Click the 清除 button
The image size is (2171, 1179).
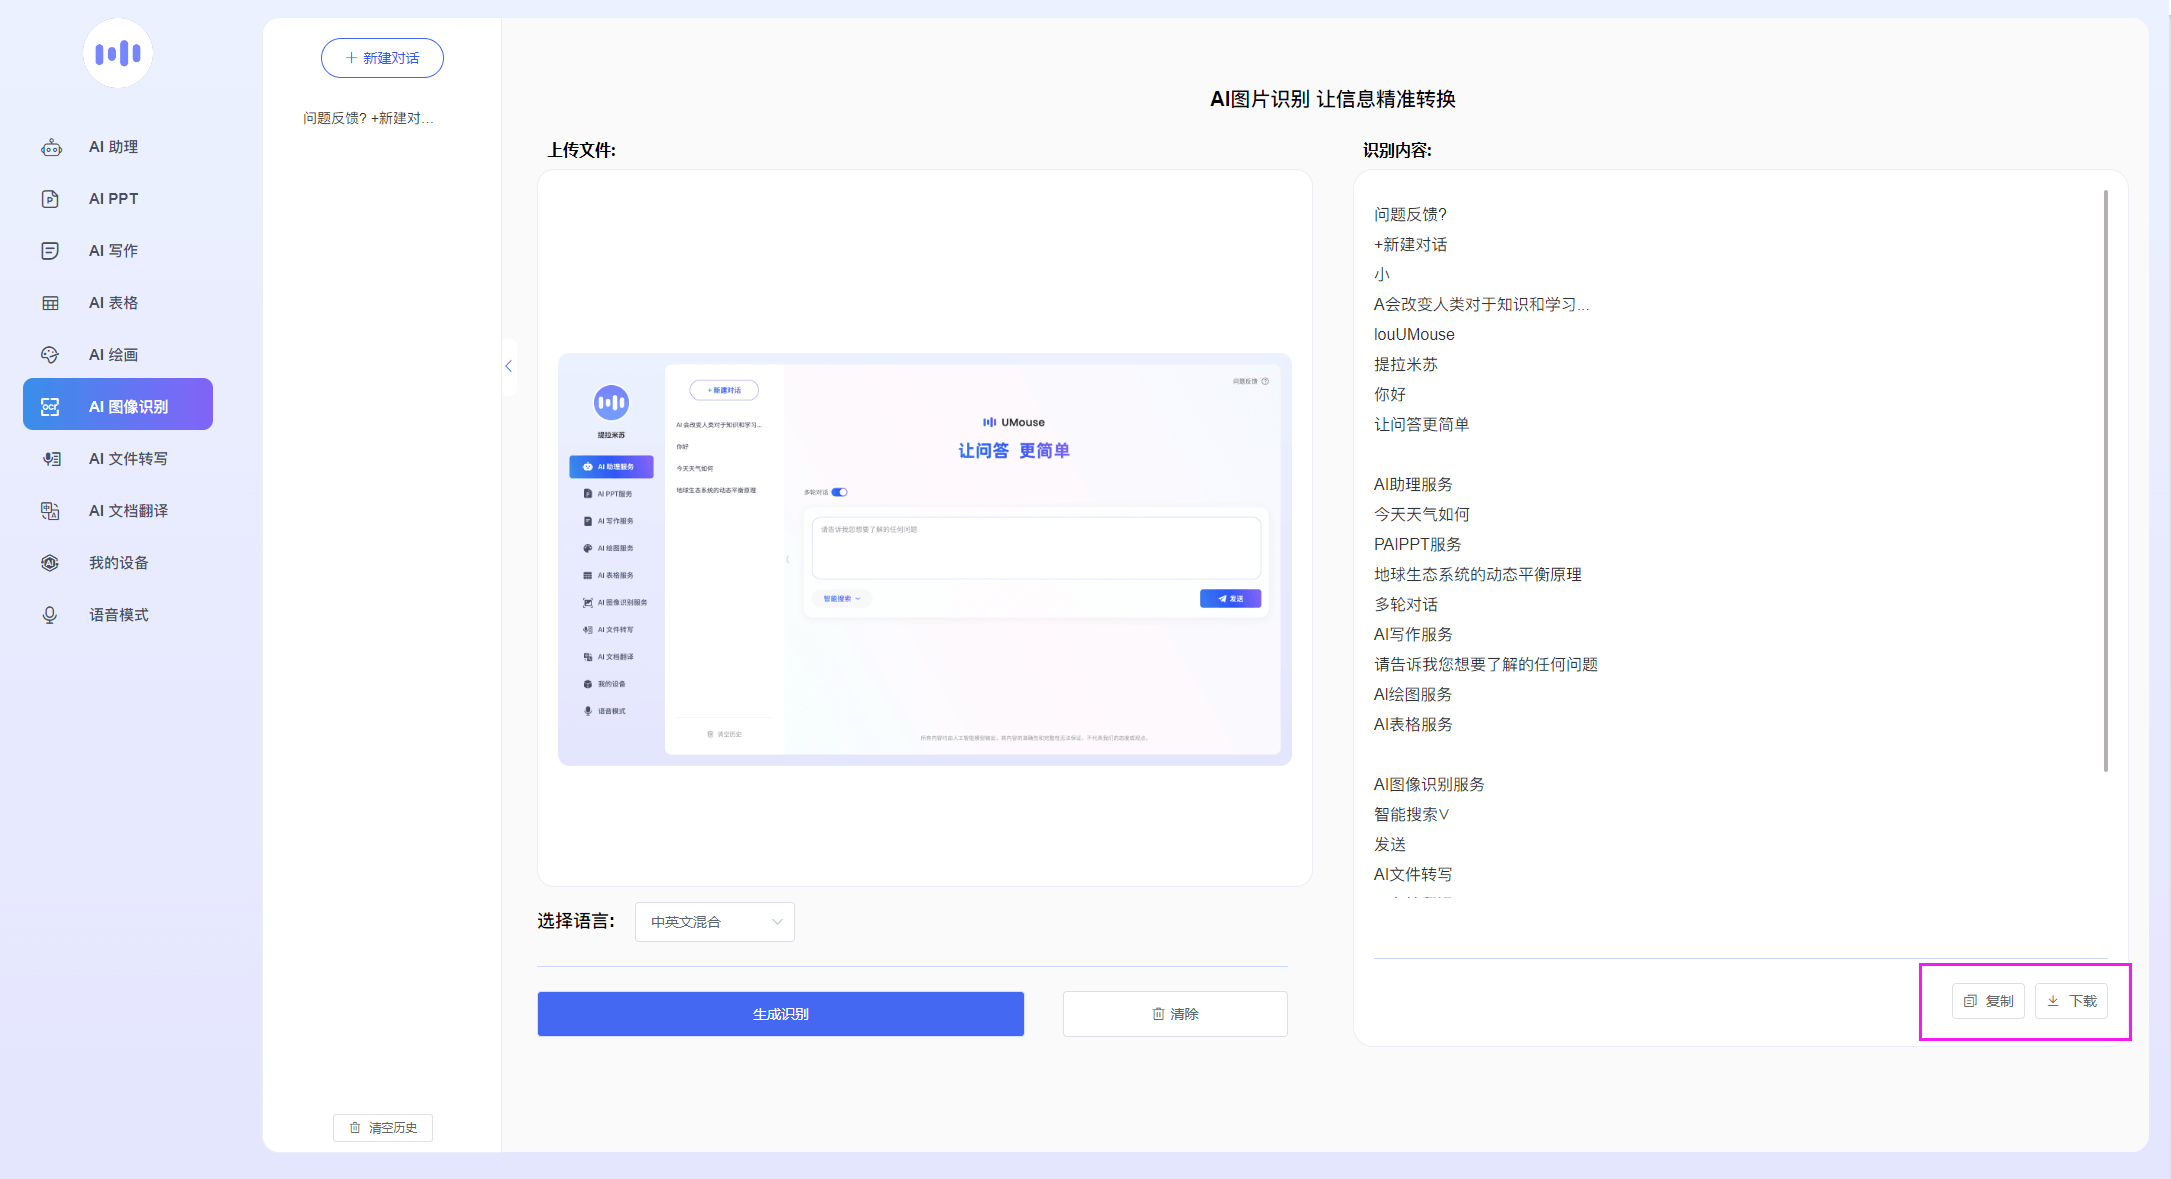[x=1174, y=1014]
